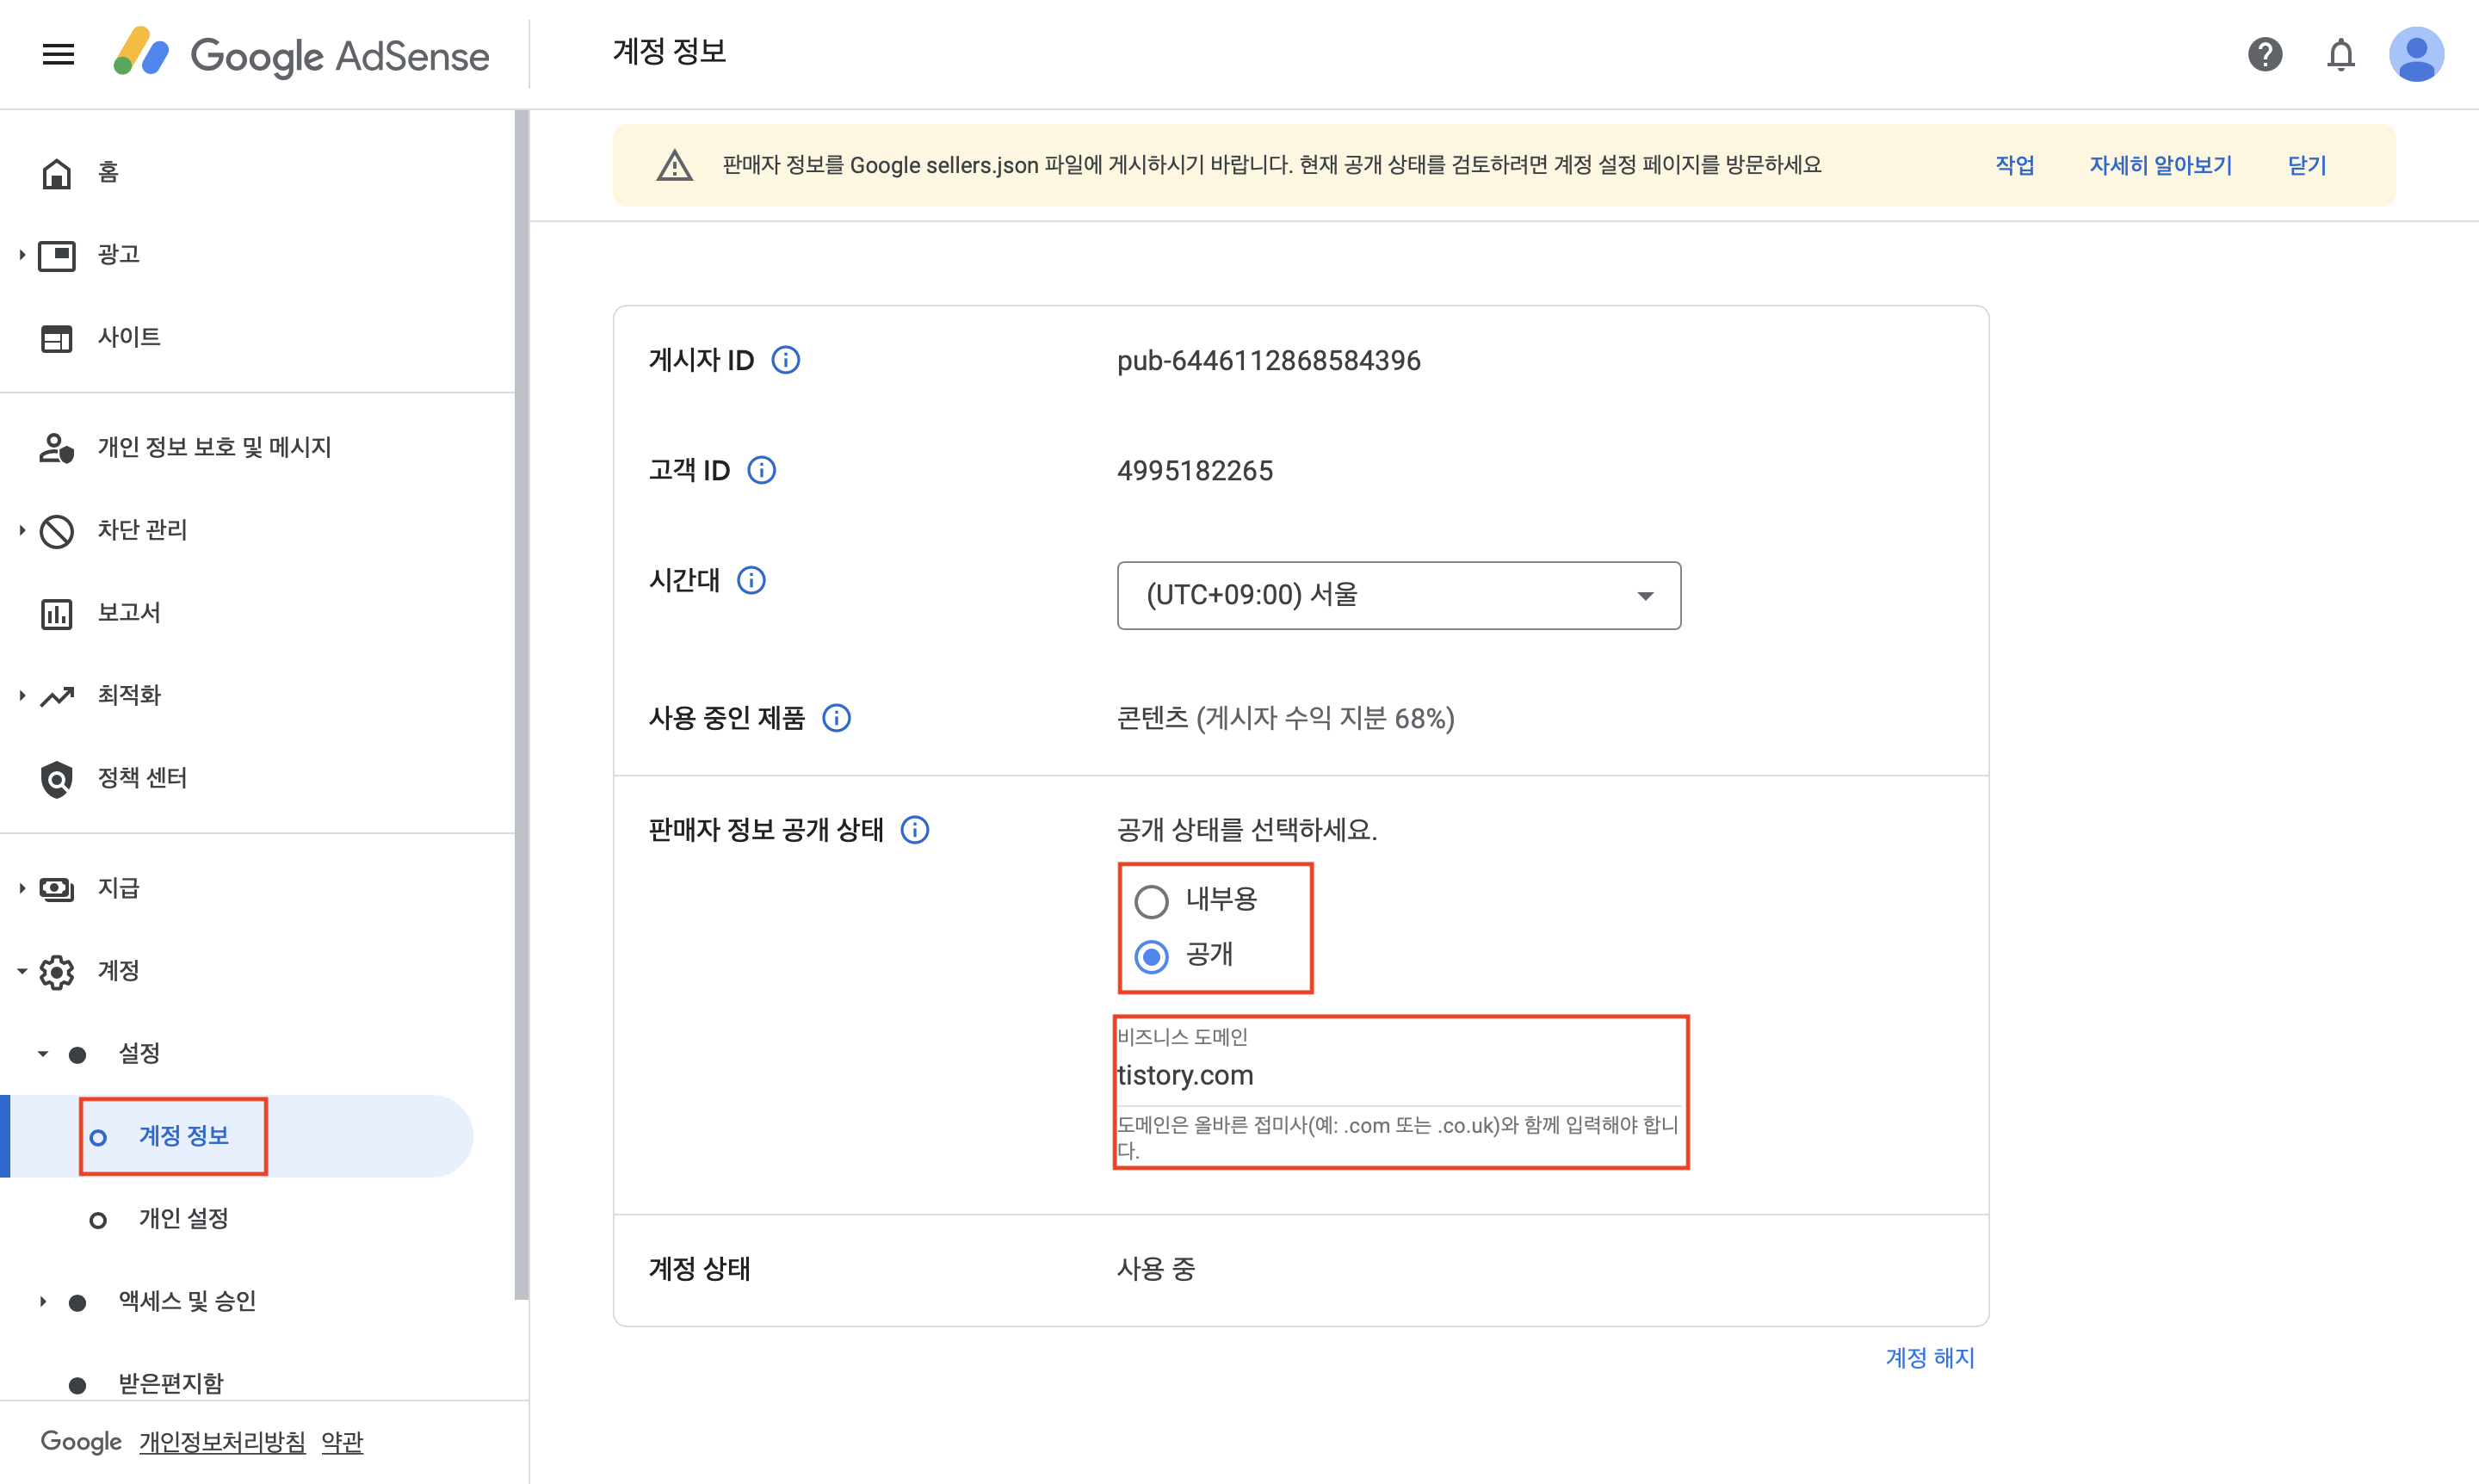
Task: Open the hamburger main menu icon
Action: coord(58,54)
